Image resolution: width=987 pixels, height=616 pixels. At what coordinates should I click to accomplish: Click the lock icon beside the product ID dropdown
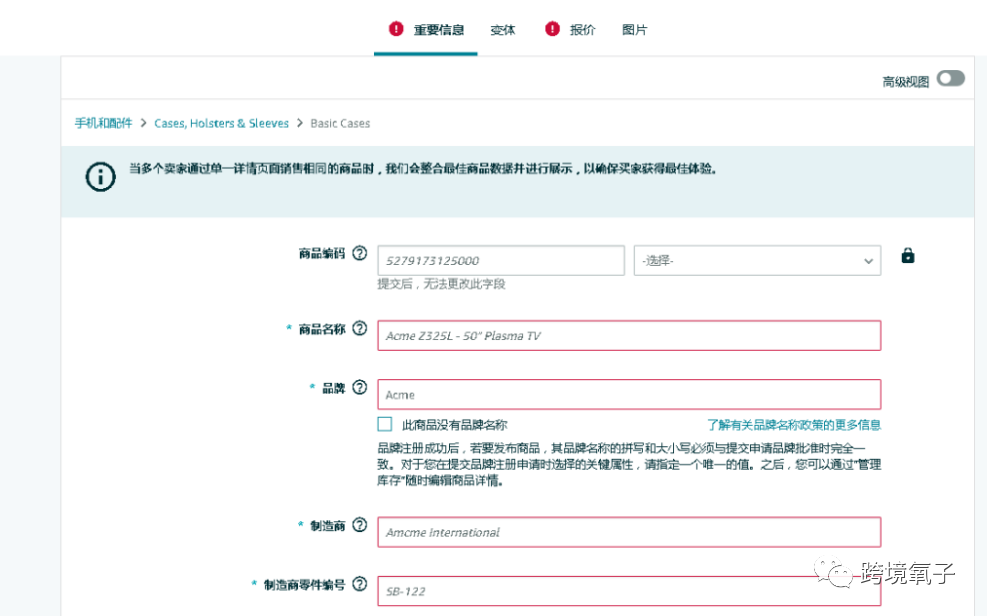[x=908, y=256]
